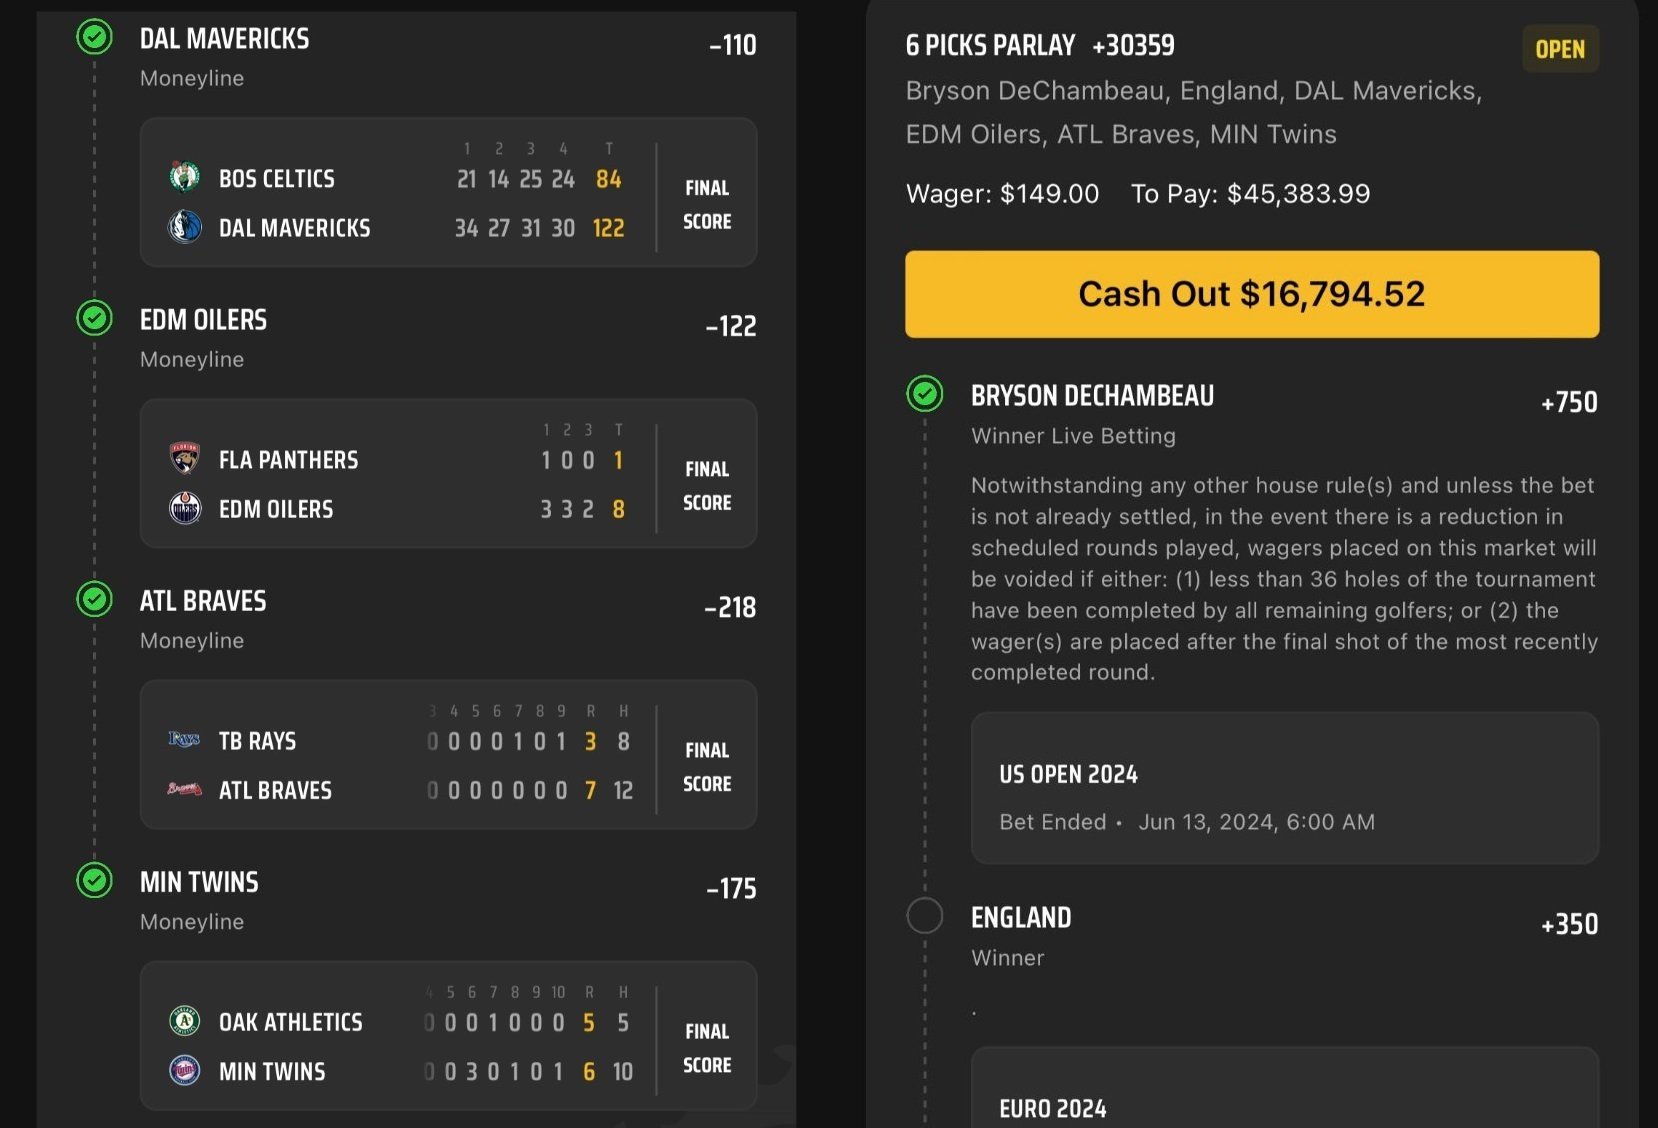The width and height of the screenshot is (1658, 1128).
Task: Click the Minnesota Twins logo
Action: click(185, 1070)
